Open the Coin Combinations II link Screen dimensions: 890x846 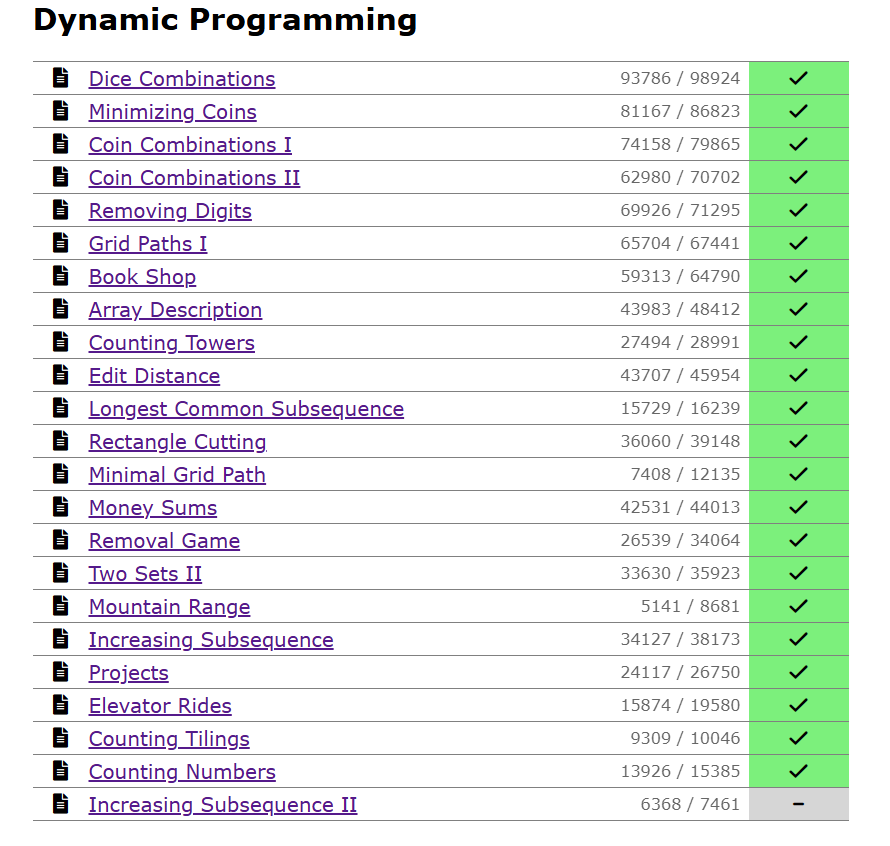194,178
